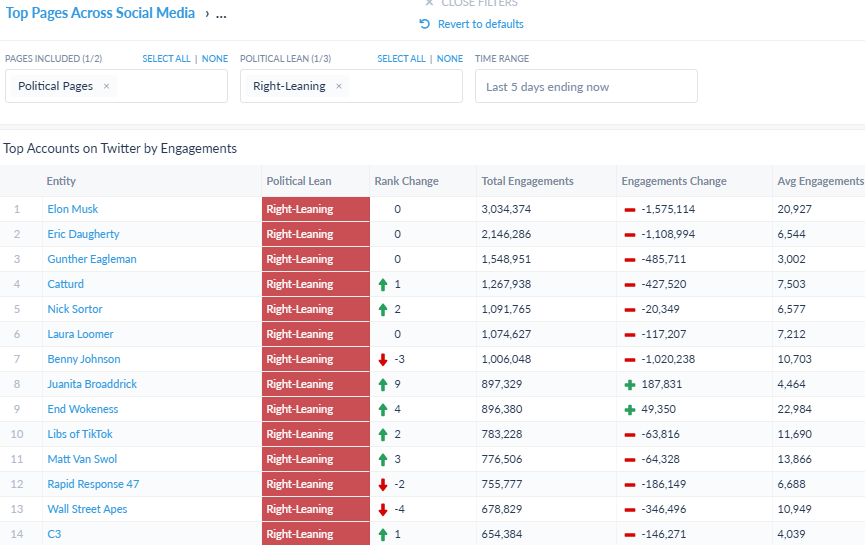Image resolution: width=865 pixels, height=545 pixels.
Task: Click the green up arrow in Catturd row
Action: [x=383, y=285]
